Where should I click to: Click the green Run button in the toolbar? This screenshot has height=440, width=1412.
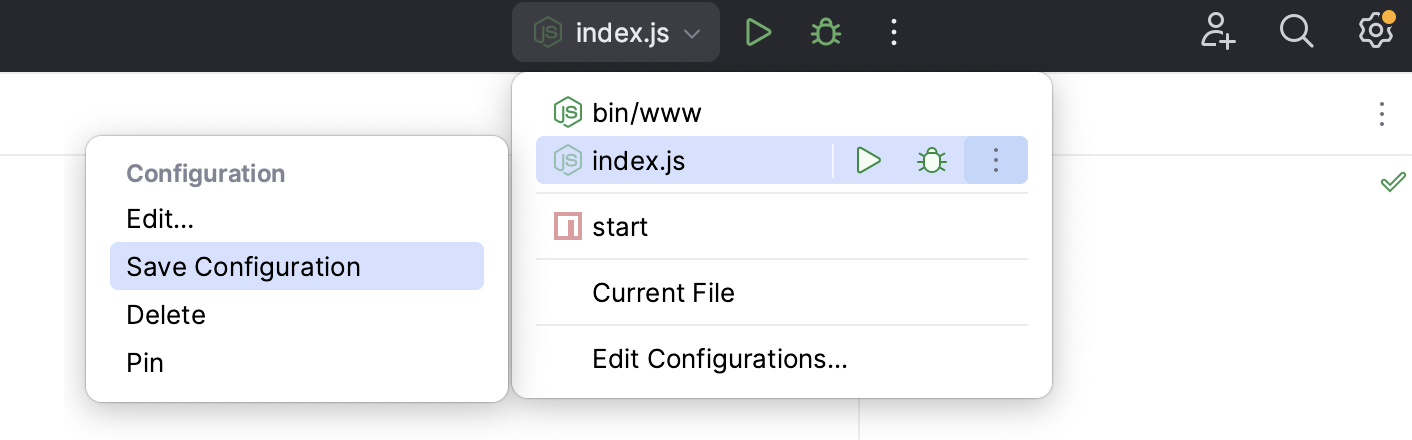pos(758,33)
